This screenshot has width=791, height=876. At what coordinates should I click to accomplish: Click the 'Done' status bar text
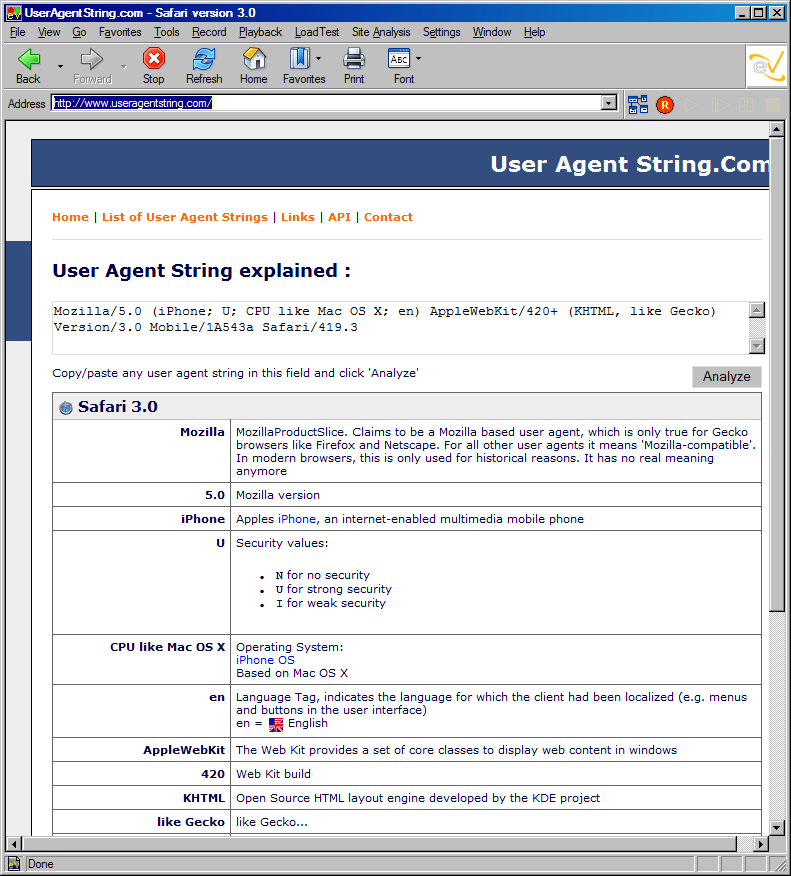click(41, 864)
